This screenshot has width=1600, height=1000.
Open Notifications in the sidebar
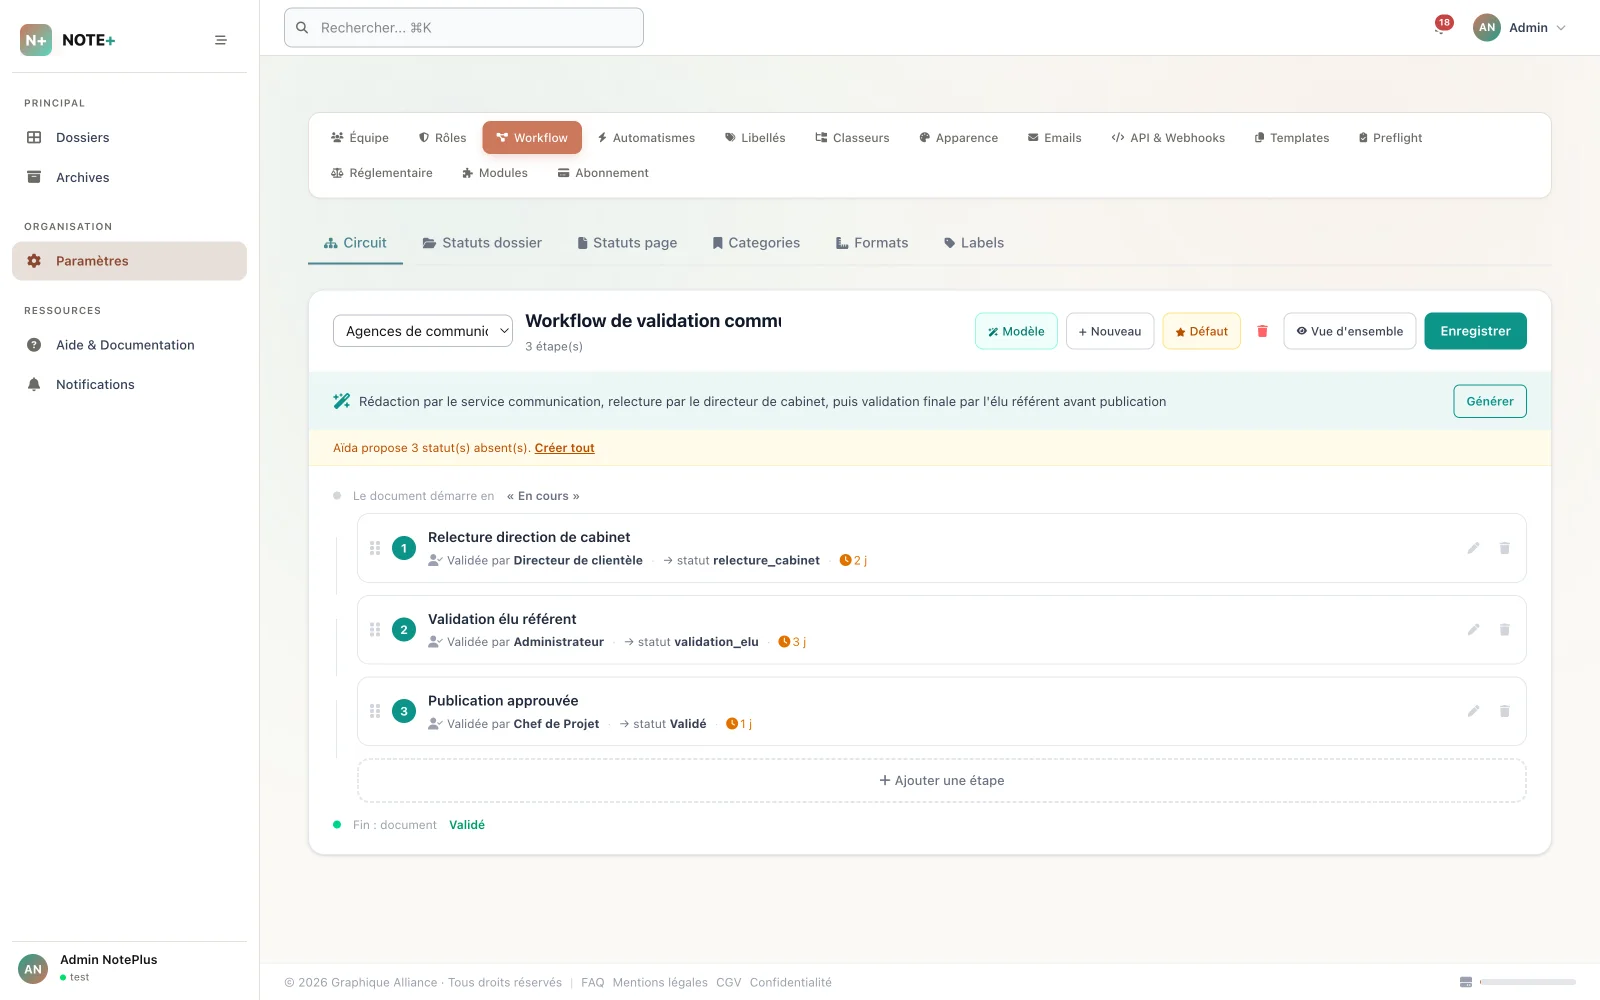pos(129,385)
